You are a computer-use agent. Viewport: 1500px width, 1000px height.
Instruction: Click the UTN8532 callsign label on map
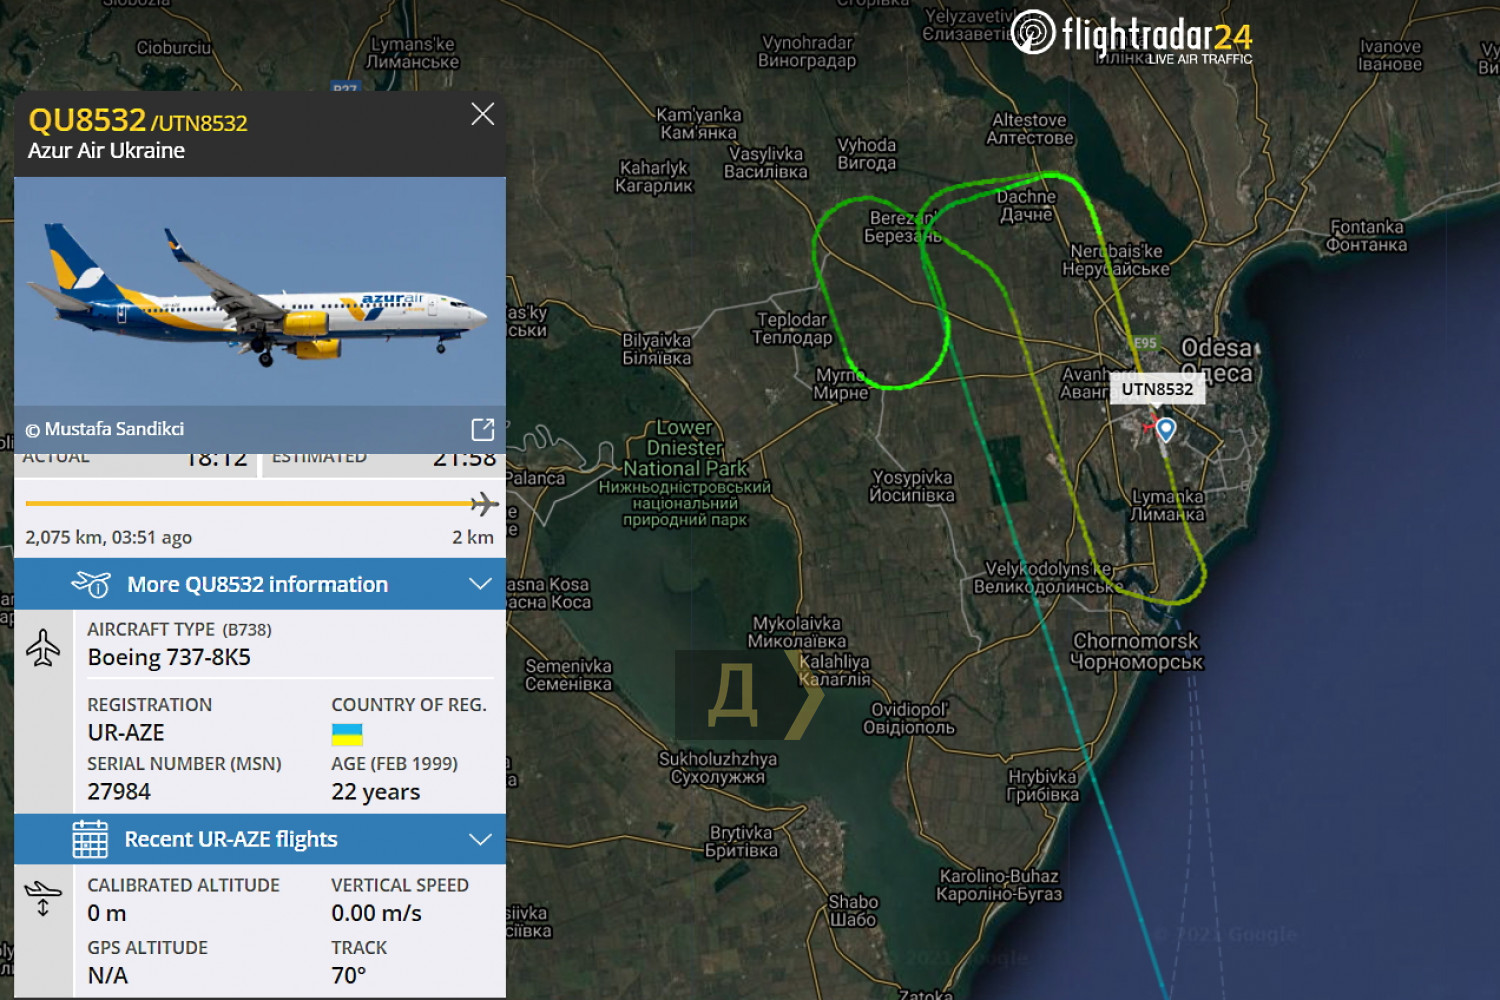click(x=1157, y=389)
